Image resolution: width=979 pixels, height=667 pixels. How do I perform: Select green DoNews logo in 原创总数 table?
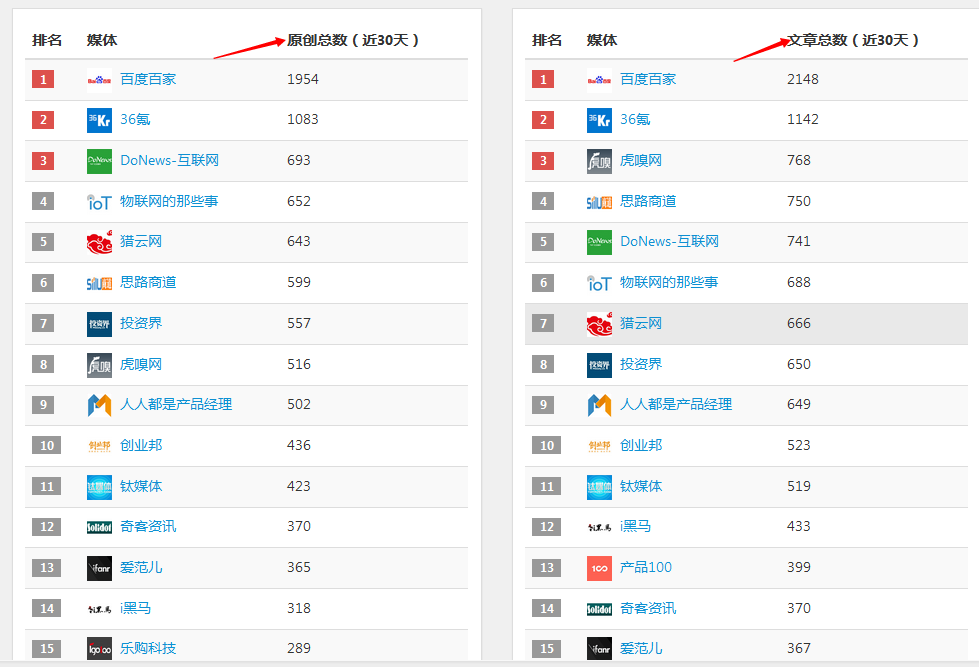tap(99, 161)
